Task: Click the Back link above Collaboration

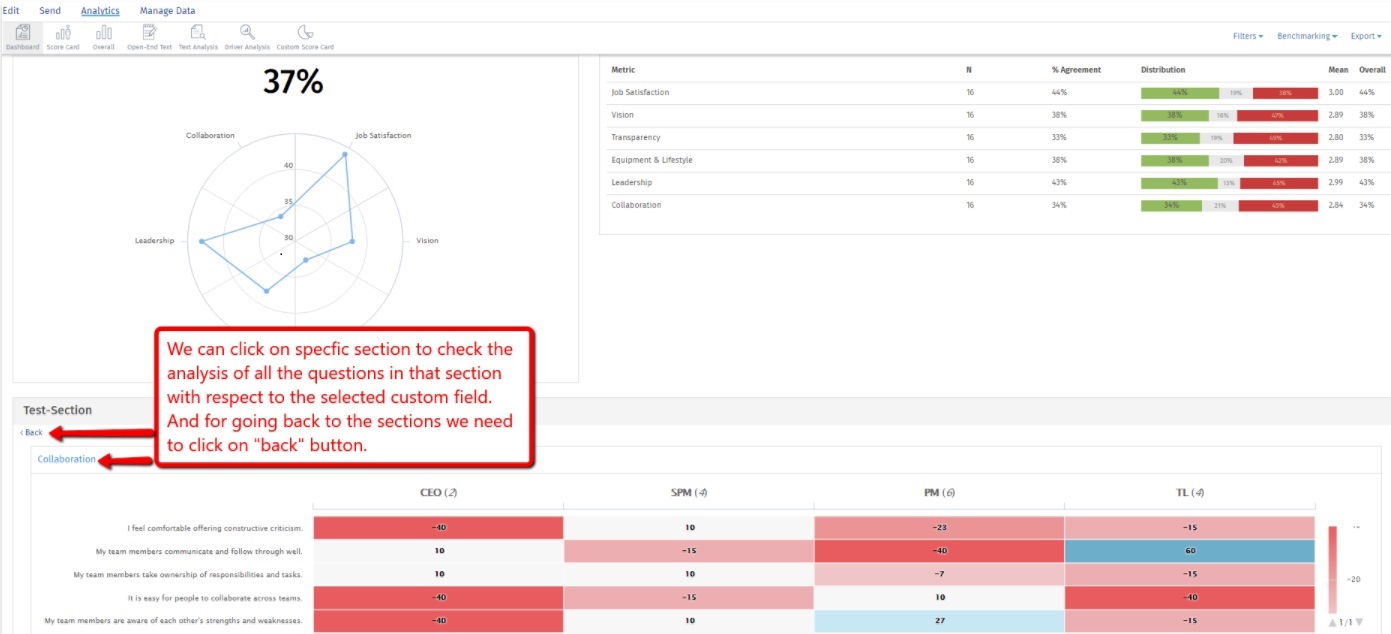Action: [31, 432]
